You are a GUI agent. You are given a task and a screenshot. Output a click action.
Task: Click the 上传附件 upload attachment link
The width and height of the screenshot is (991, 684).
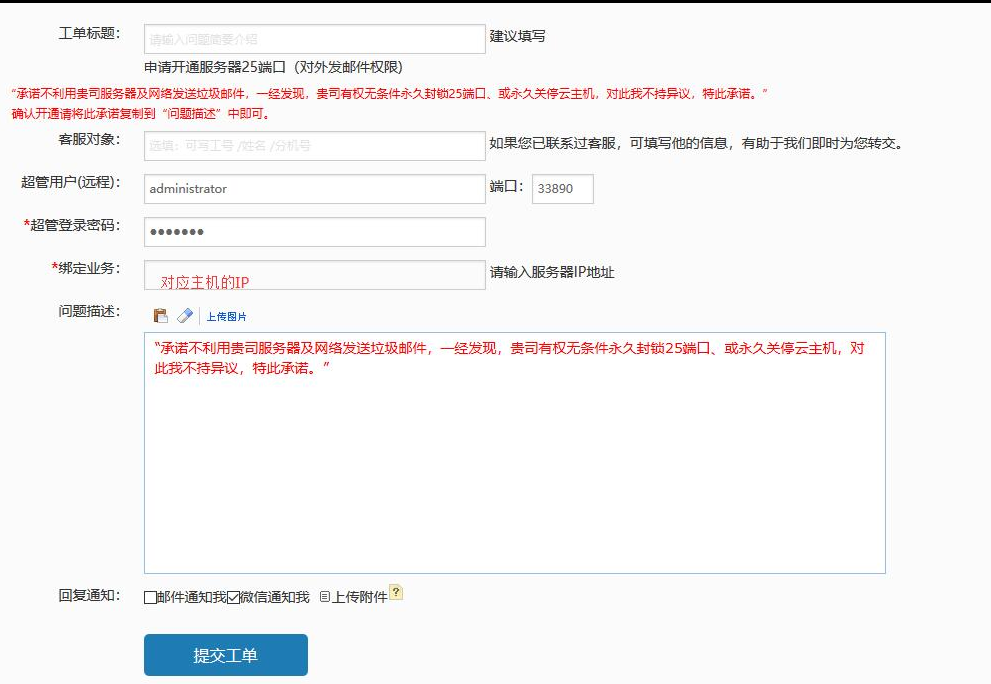click(x=360, y=594)
